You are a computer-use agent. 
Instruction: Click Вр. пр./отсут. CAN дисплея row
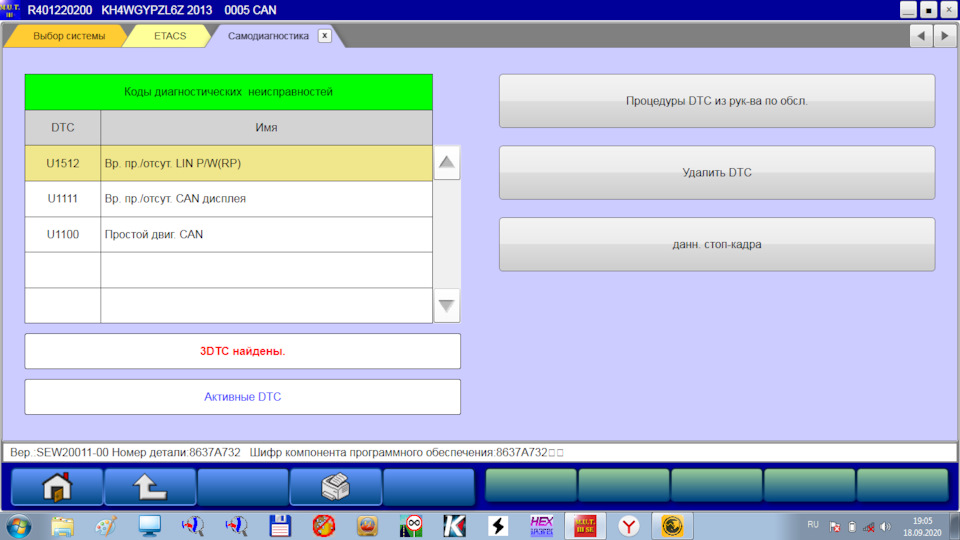pos(266,198)
